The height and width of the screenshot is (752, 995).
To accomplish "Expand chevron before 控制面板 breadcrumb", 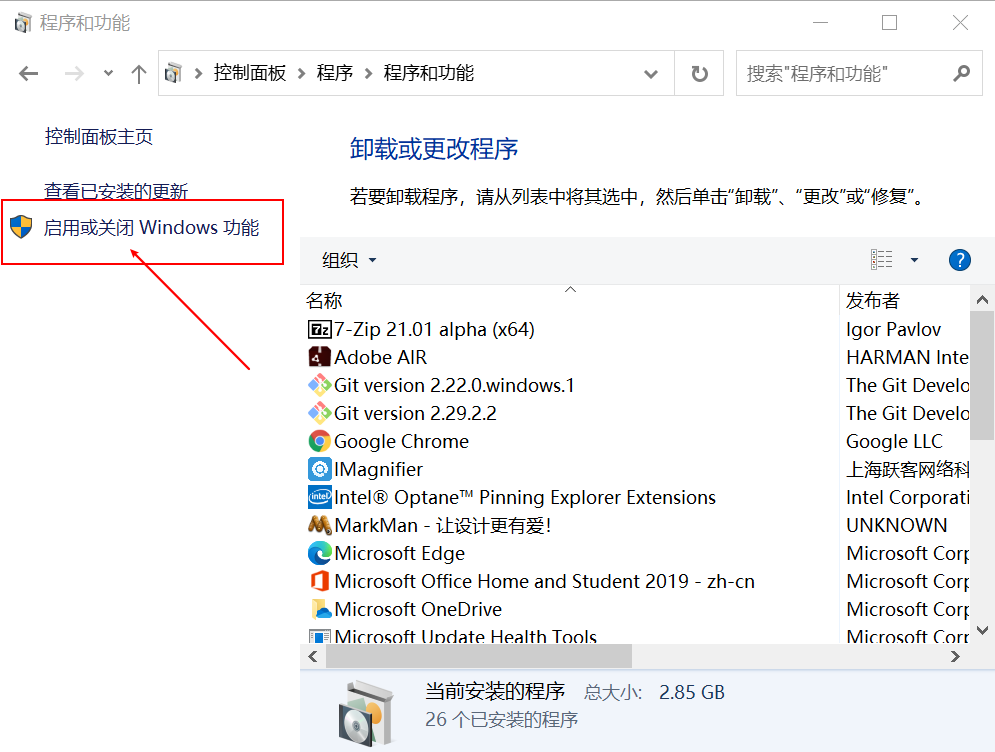I will (199, 74).
